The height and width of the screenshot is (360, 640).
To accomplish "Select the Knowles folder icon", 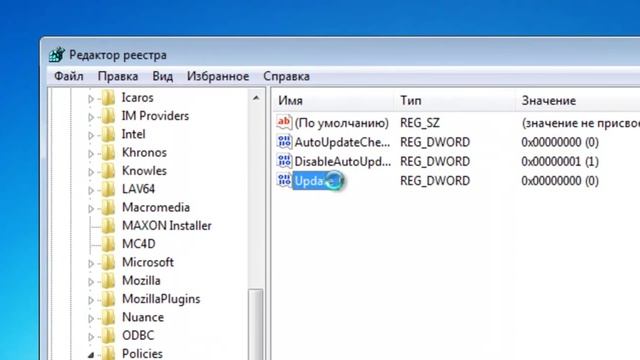I will 108,171.
